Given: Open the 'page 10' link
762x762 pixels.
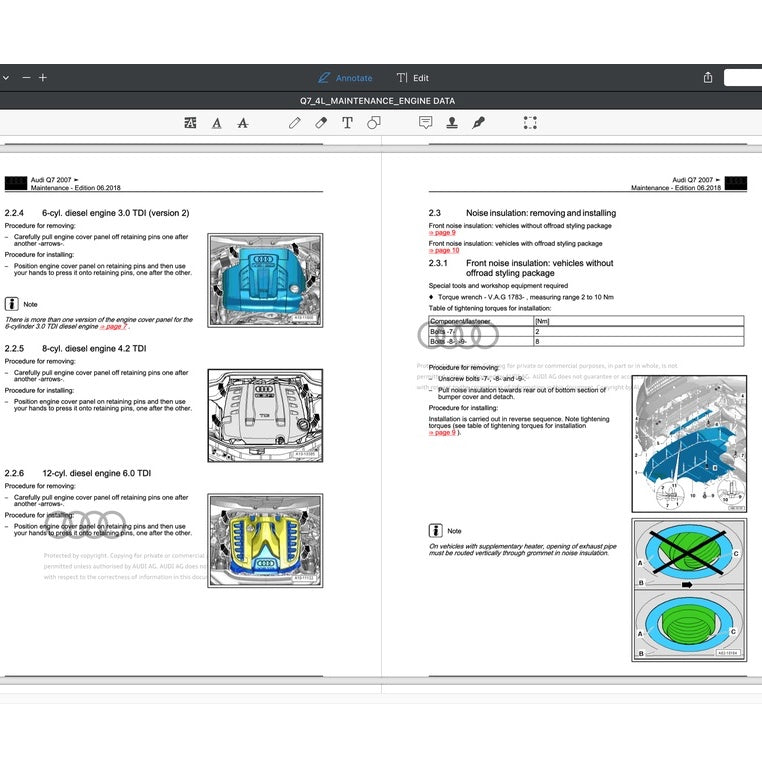Looking at the screenshot, I should coord(444,250).
